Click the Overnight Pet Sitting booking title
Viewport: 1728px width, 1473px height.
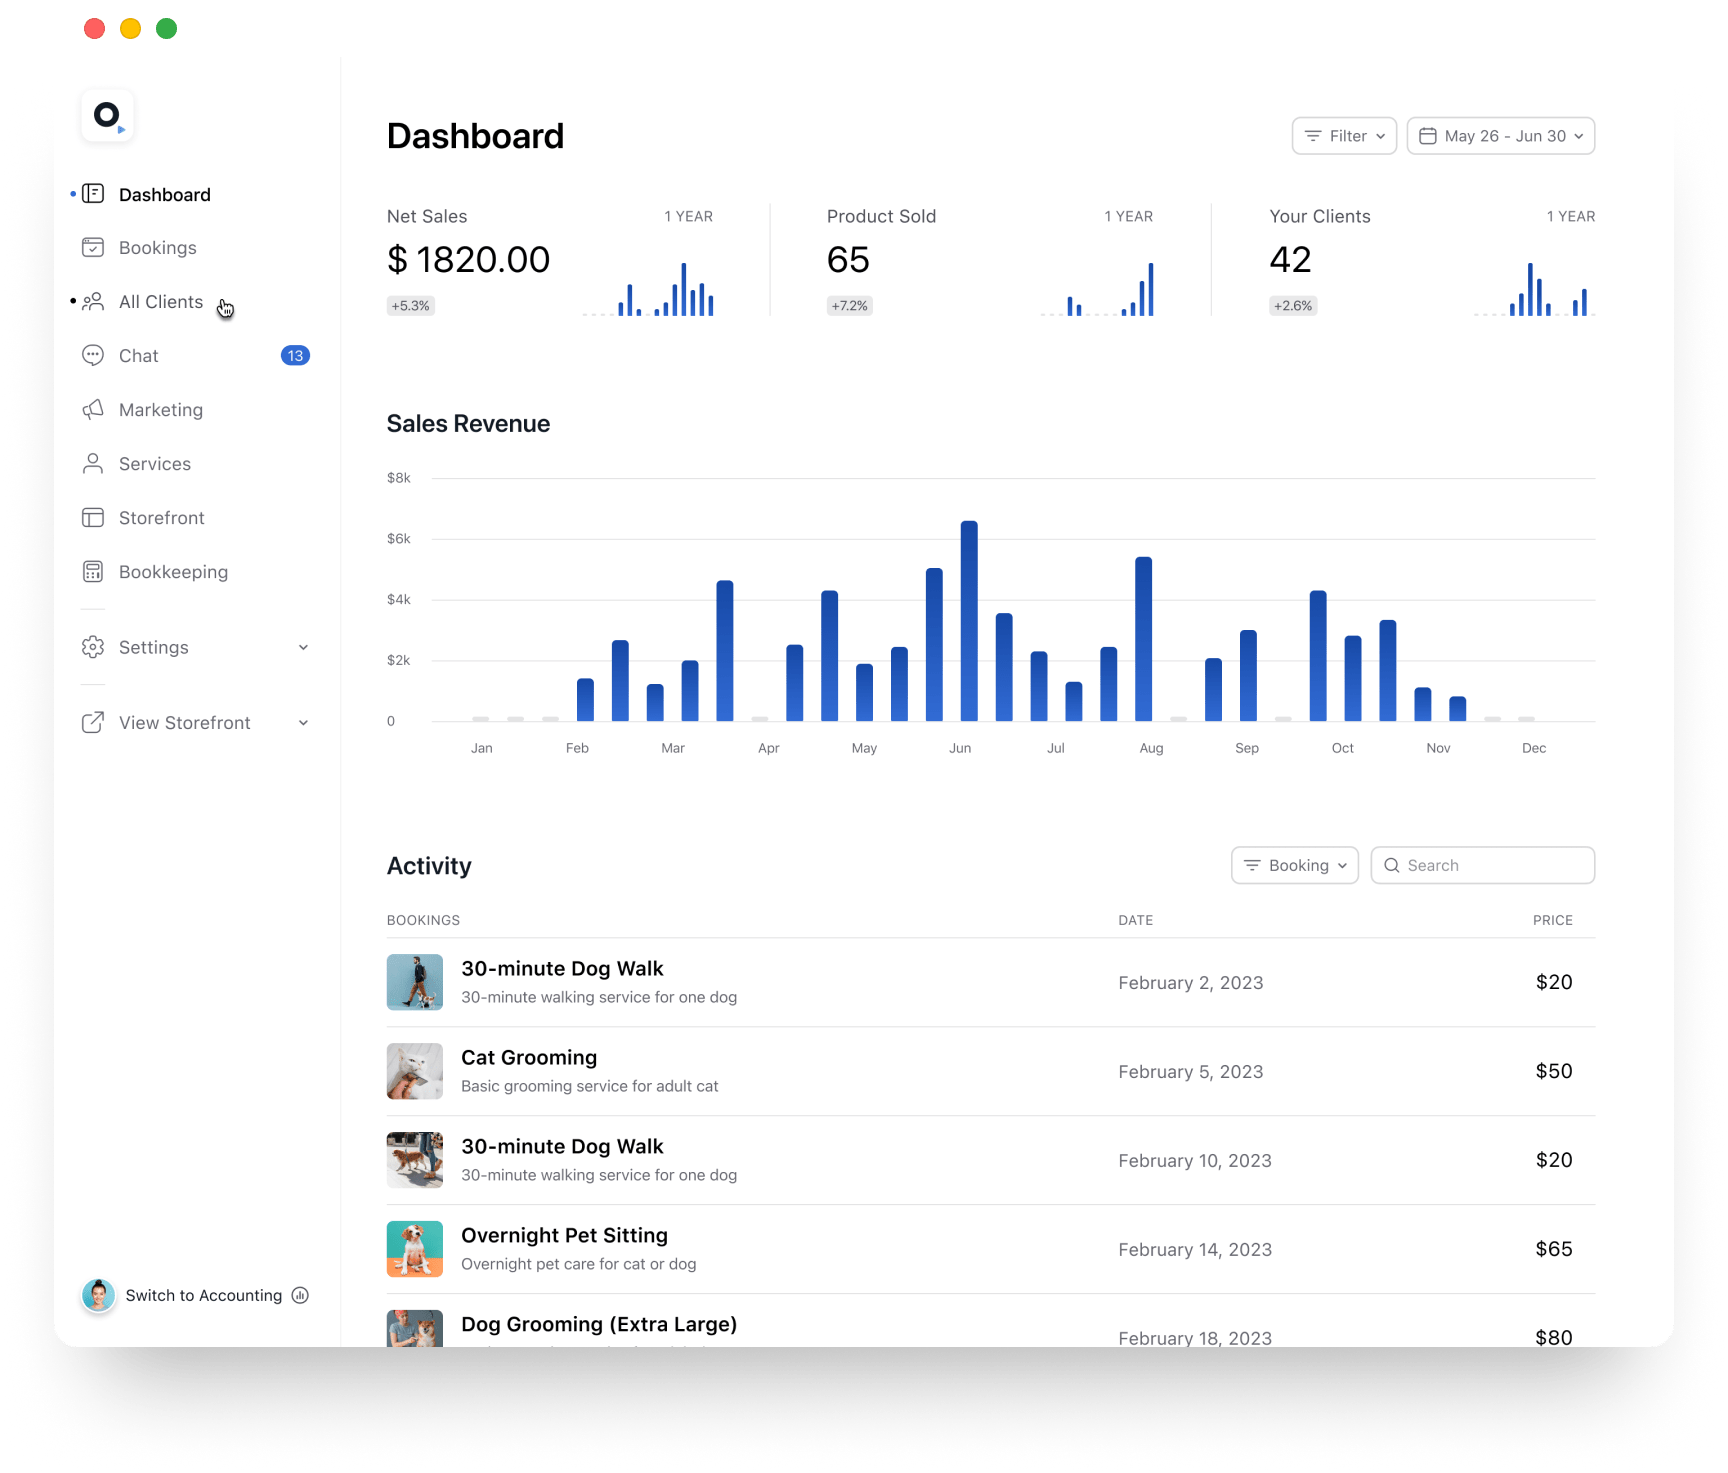(564, 1235)
